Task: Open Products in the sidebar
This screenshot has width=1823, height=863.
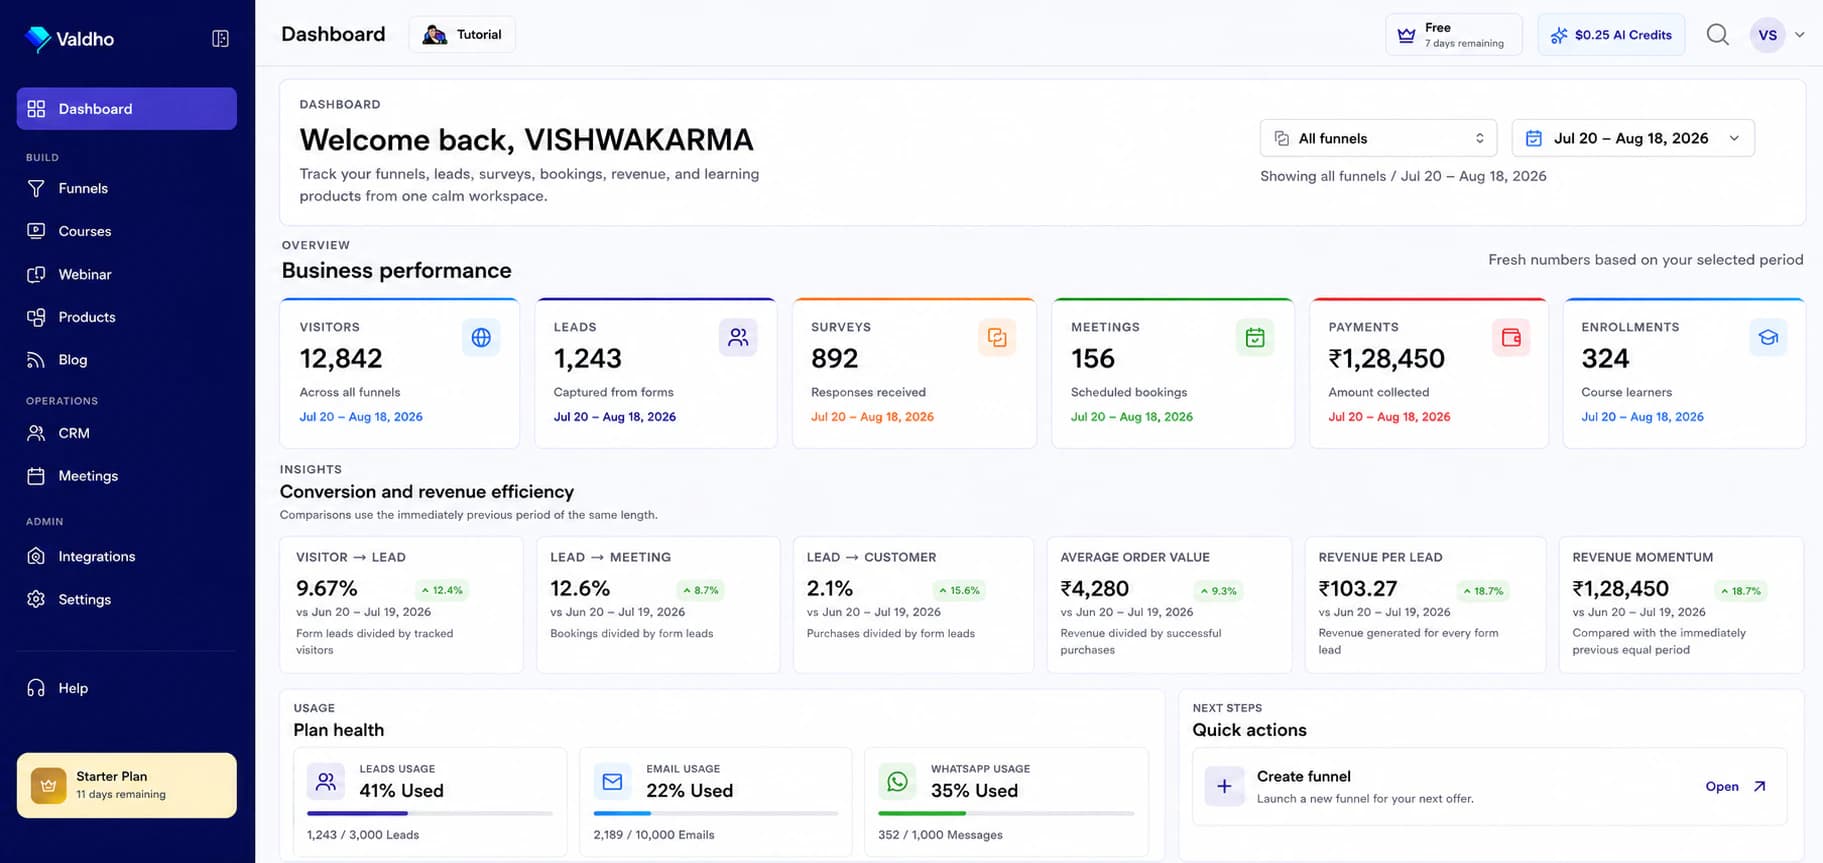Action: (127, 317)
